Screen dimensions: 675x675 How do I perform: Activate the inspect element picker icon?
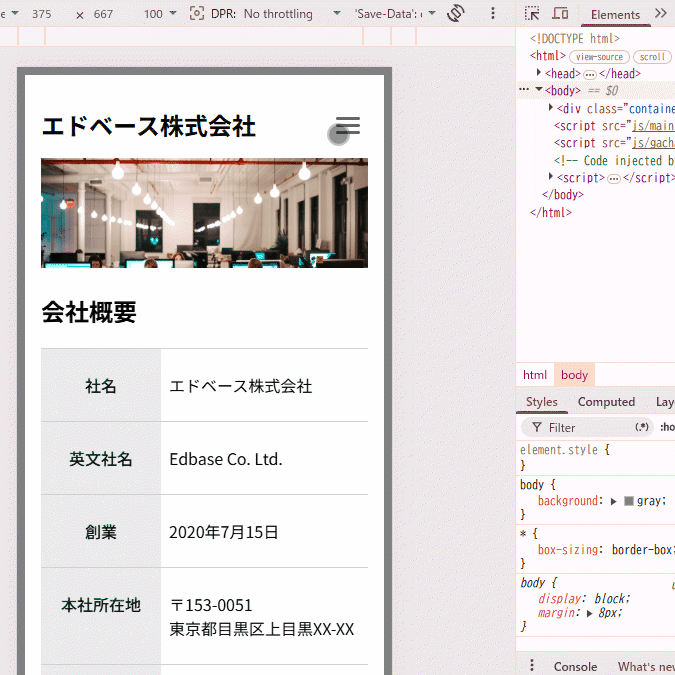[x=532, y=13]
